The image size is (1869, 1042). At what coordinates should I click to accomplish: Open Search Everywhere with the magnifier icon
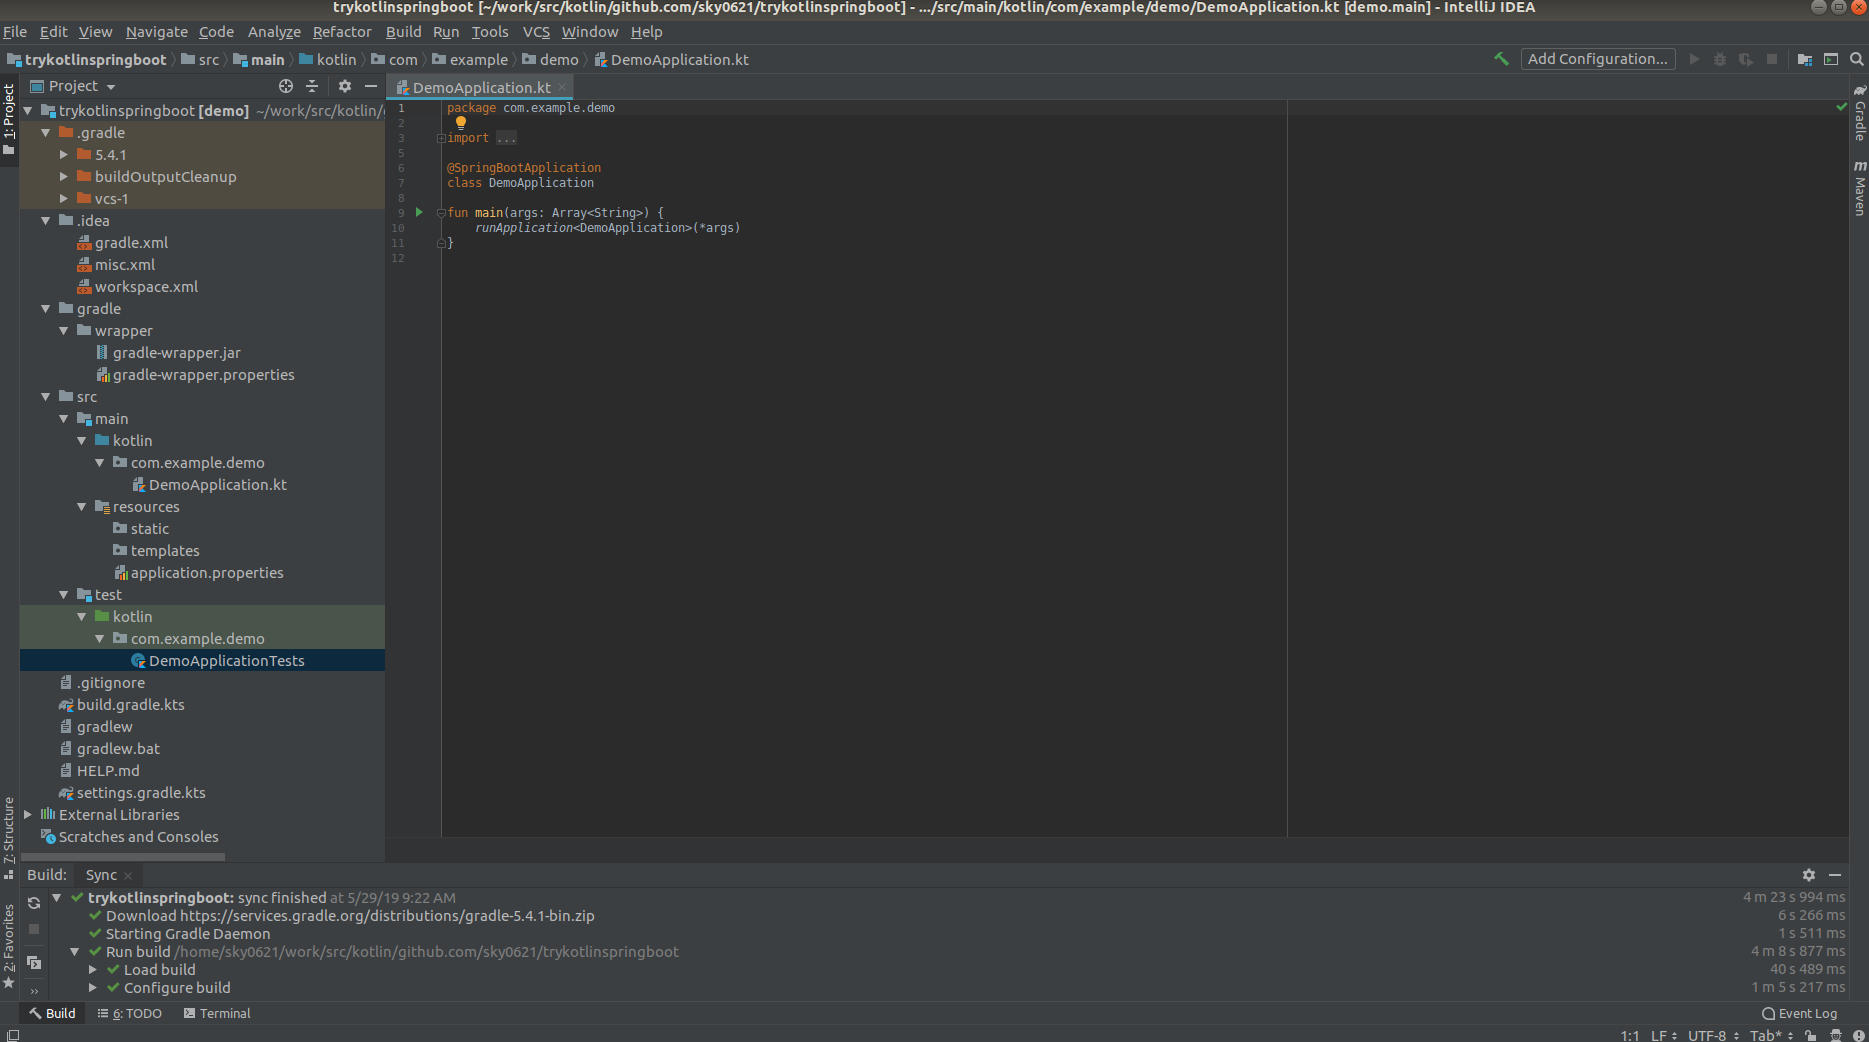click(1858, 59)
